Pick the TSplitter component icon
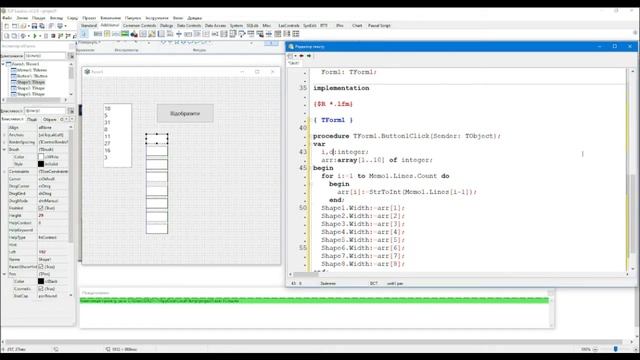Viewport: 640px width, 360px height. (179, 34)
